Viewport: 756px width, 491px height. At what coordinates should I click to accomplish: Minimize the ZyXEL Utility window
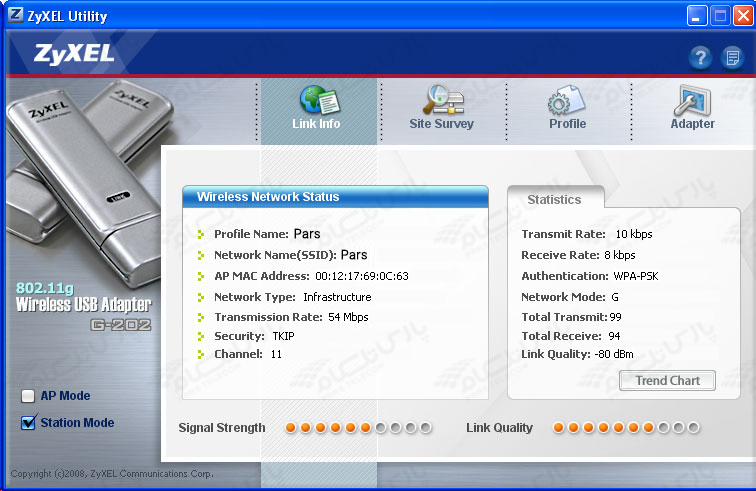(697, 16)
